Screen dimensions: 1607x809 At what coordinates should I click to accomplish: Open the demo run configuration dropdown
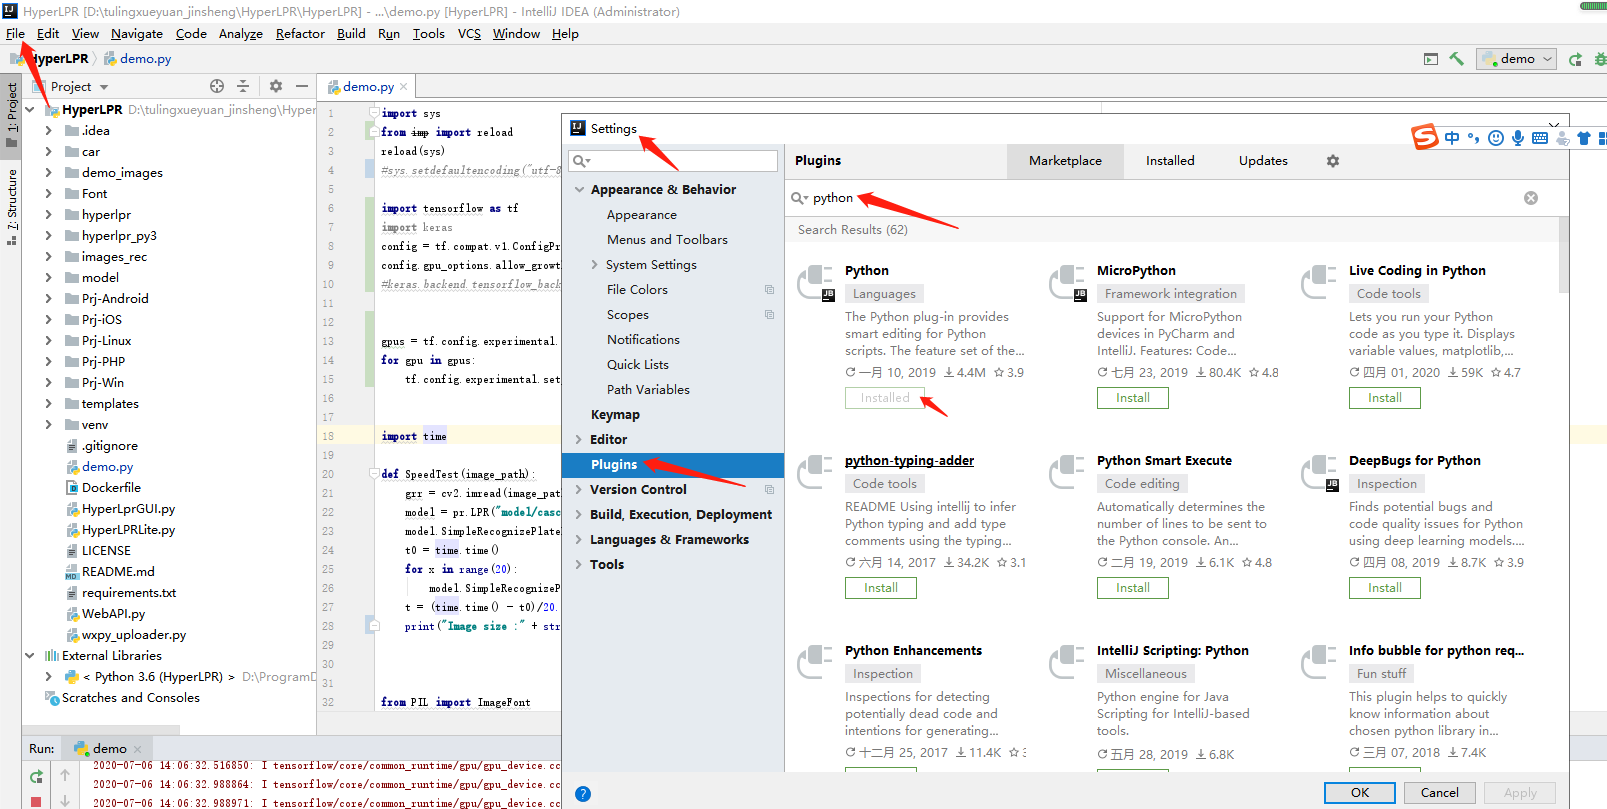pyautogui.click(x=1517, y=59)
